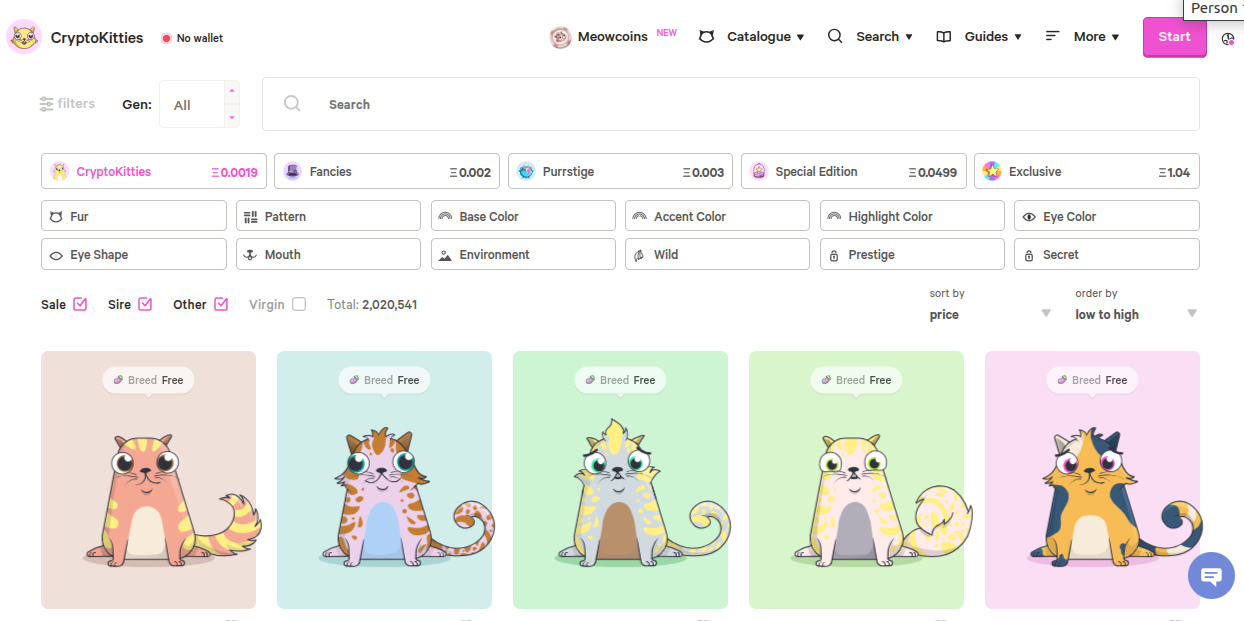The width and height of the screenshot is (1244, 621).
Task: Click the No wallet label
Action: point(200,38)
